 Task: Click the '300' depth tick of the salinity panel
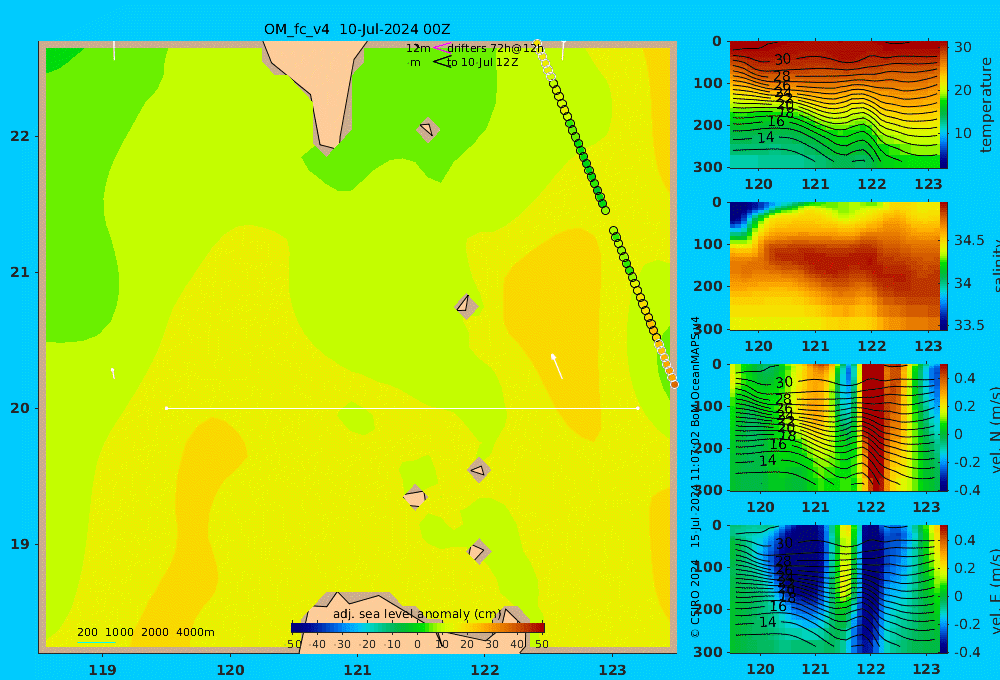tap(708, 329)
